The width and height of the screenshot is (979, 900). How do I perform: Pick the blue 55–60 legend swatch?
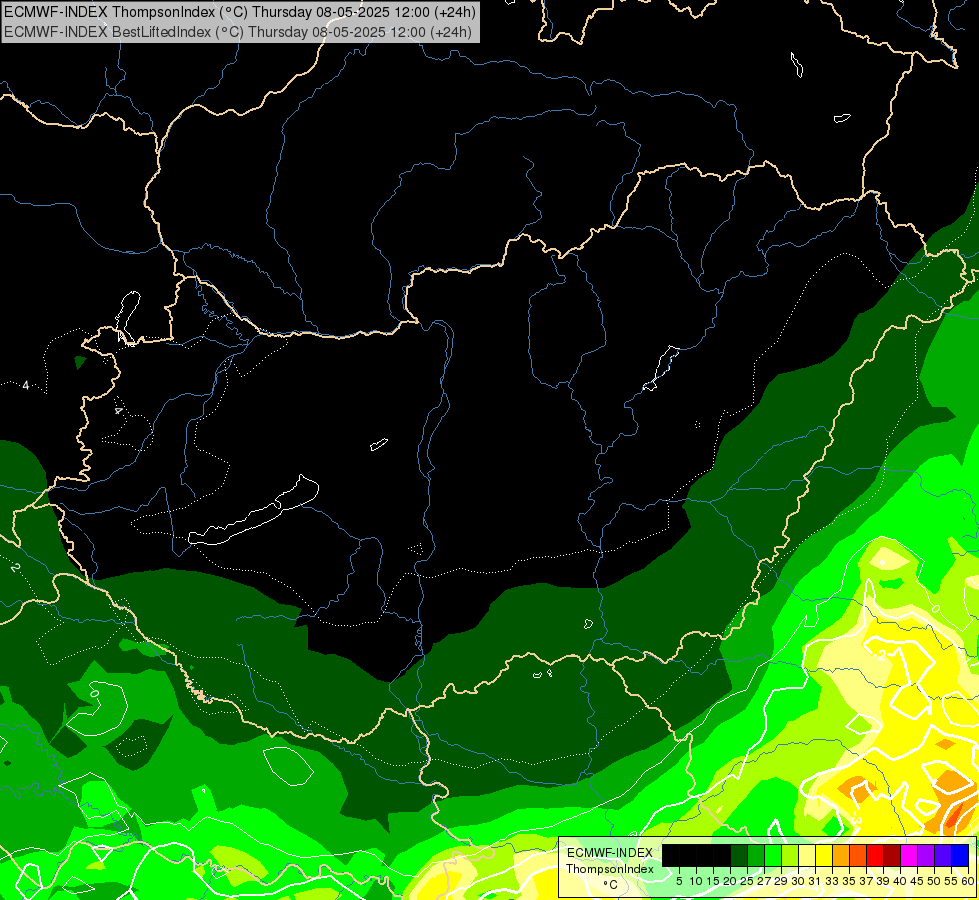tap(960, 856)
